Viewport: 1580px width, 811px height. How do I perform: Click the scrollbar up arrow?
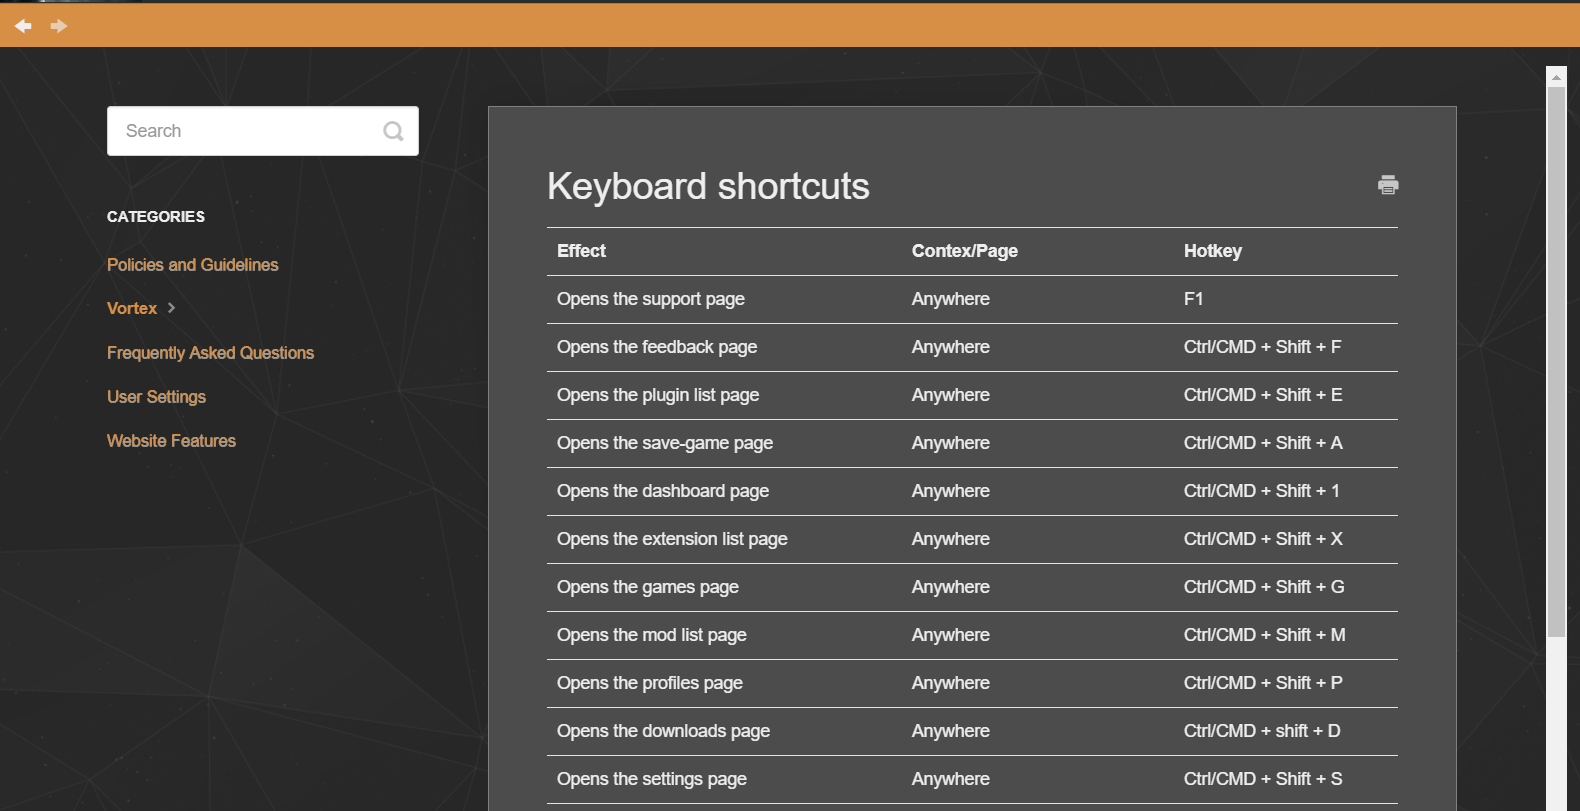(1556, 76)
